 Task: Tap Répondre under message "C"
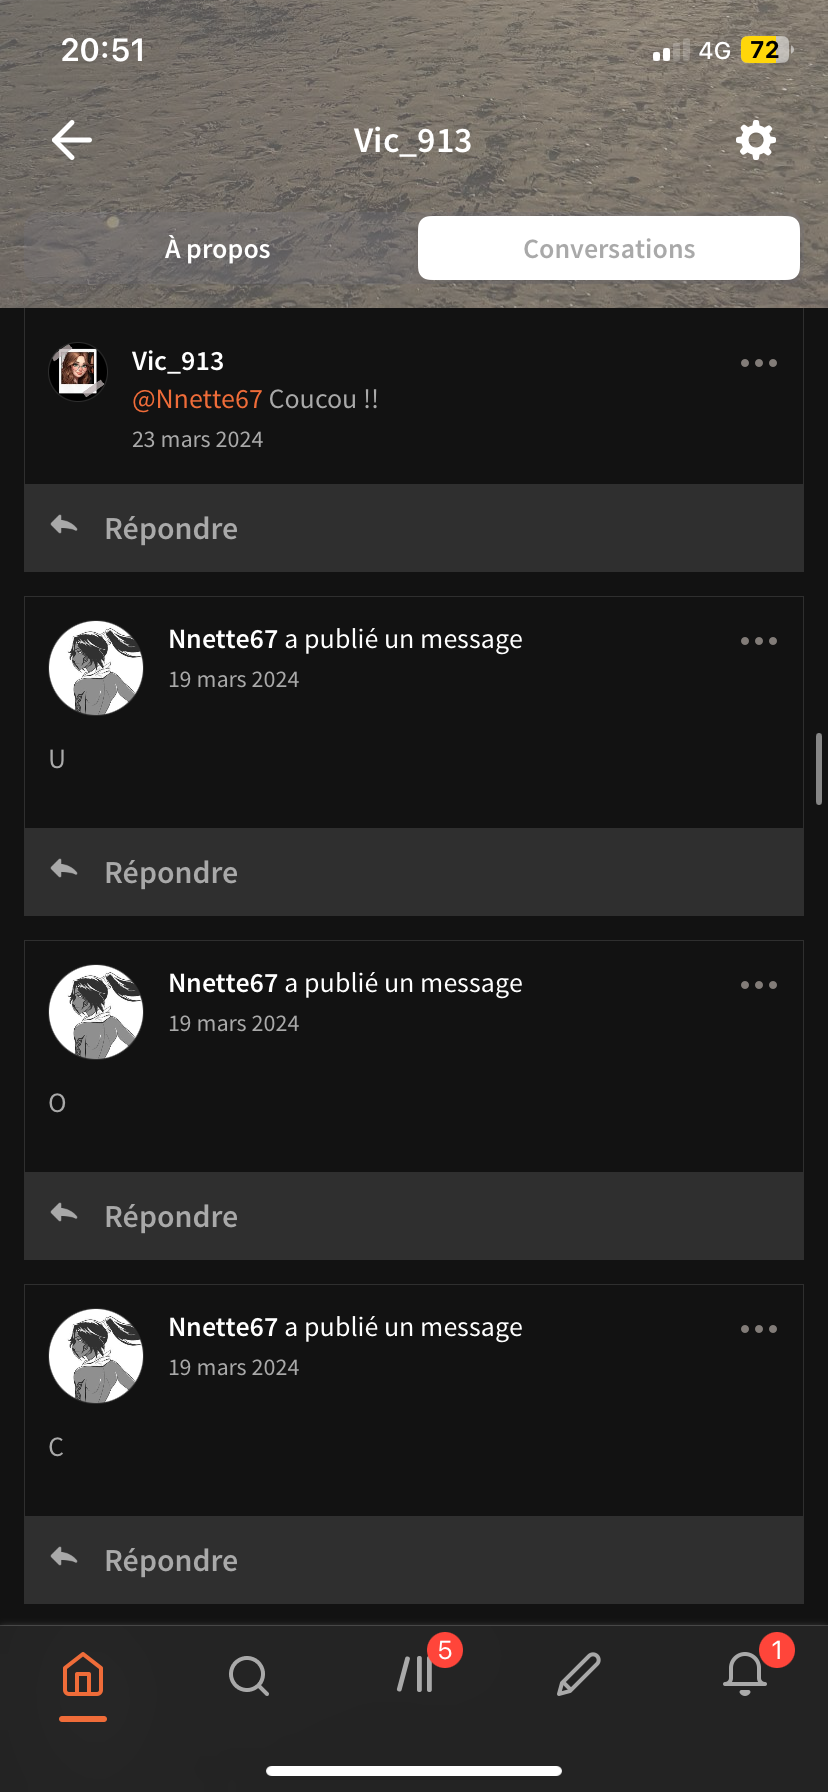pos(414,1560)
